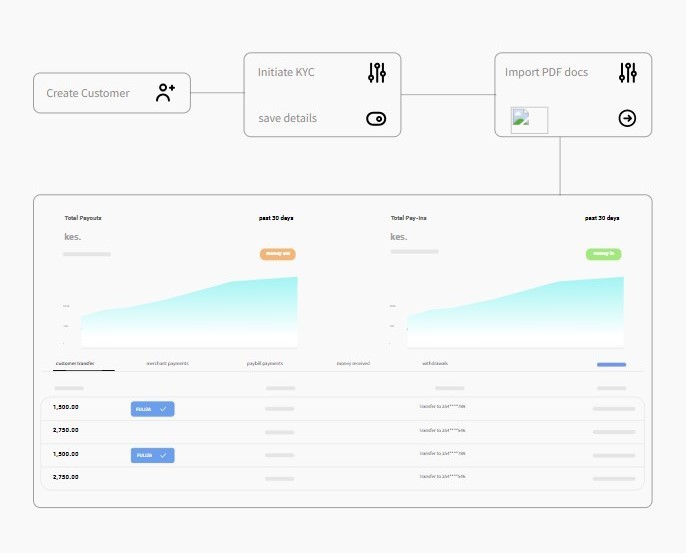The height and width of the screenshot is (553, 686).
Task: Click the broken image thumbnail in Import PDF docs
Action: [529, 120]
